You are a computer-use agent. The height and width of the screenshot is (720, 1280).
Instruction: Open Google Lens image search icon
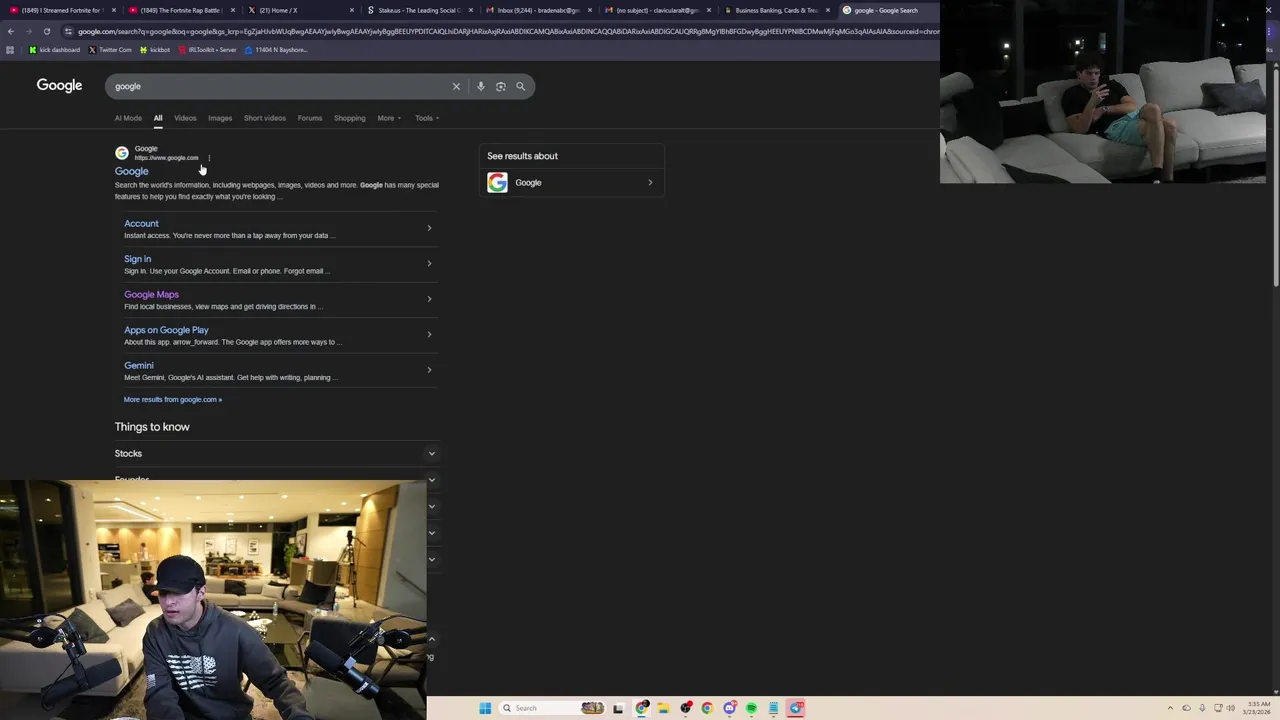pos(501,86)
